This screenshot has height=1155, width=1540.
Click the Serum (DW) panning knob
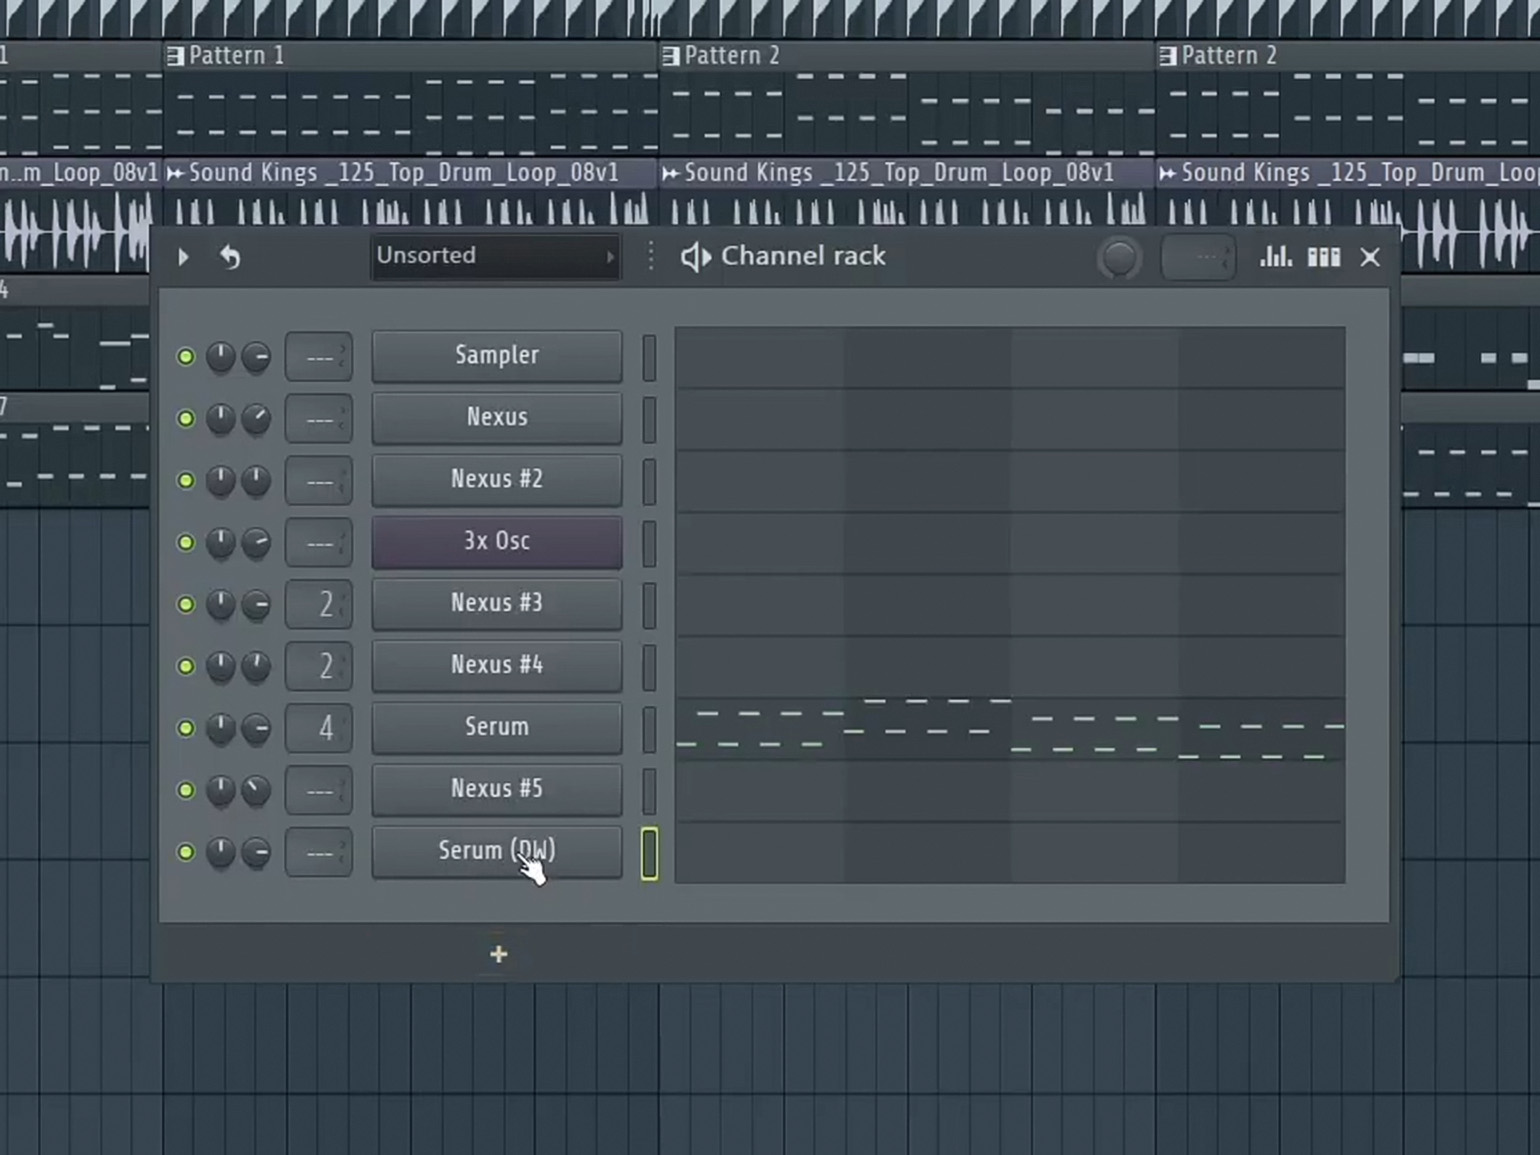click(x=220, y=853)
